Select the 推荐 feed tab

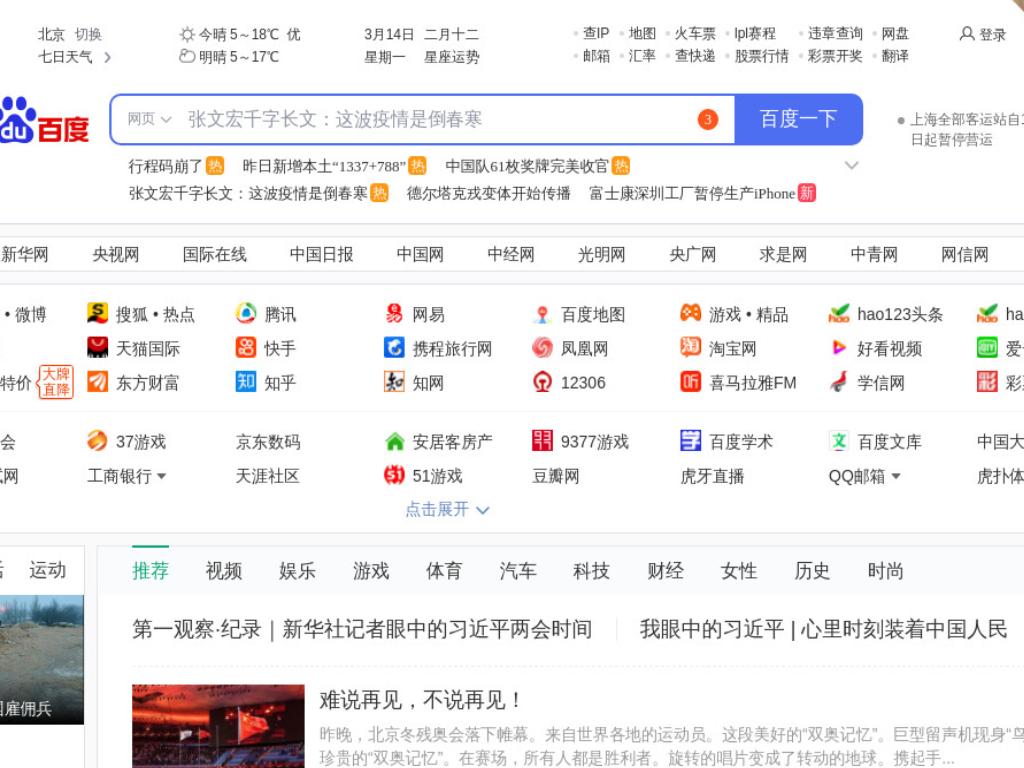(150, 571)
